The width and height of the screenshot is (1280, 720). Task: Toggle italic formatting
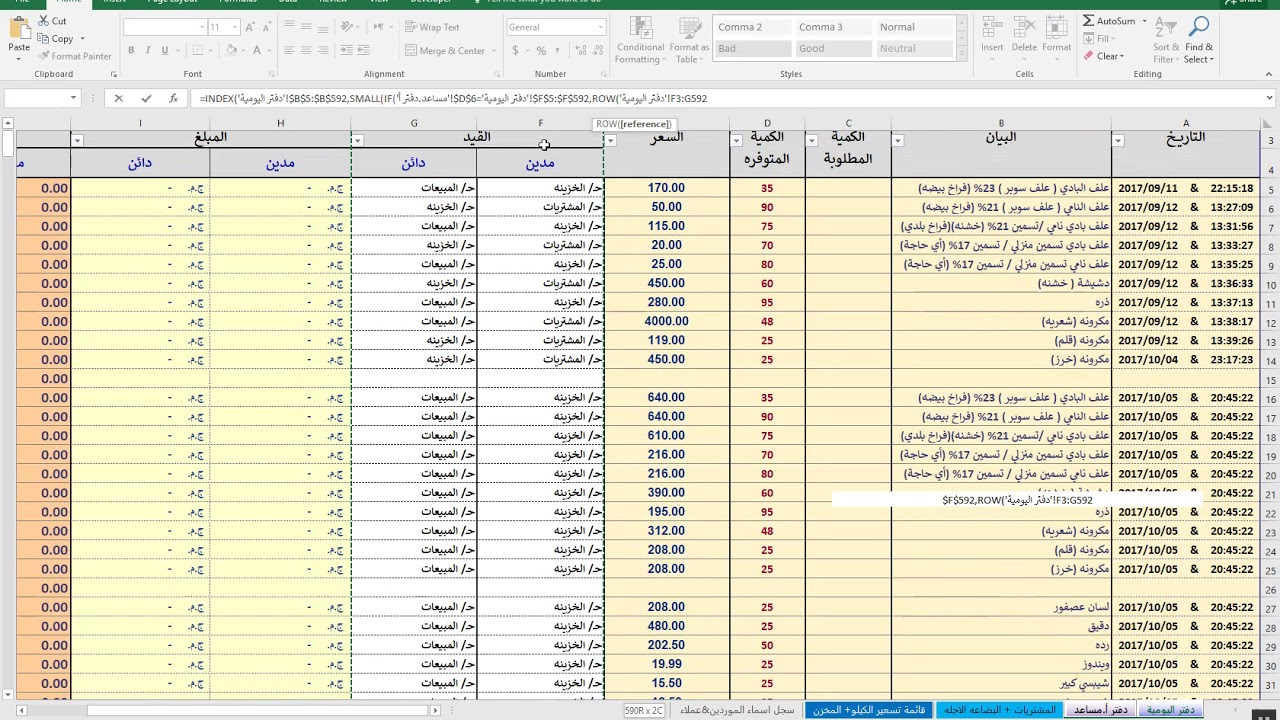[147, 51]
